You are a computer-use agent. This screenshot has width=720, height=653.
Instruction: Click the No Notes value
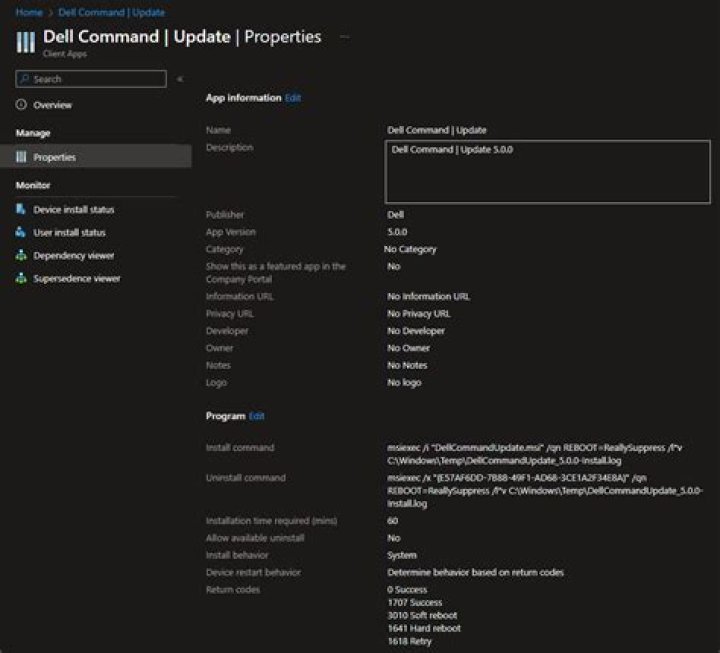click(x=407, y=366)
